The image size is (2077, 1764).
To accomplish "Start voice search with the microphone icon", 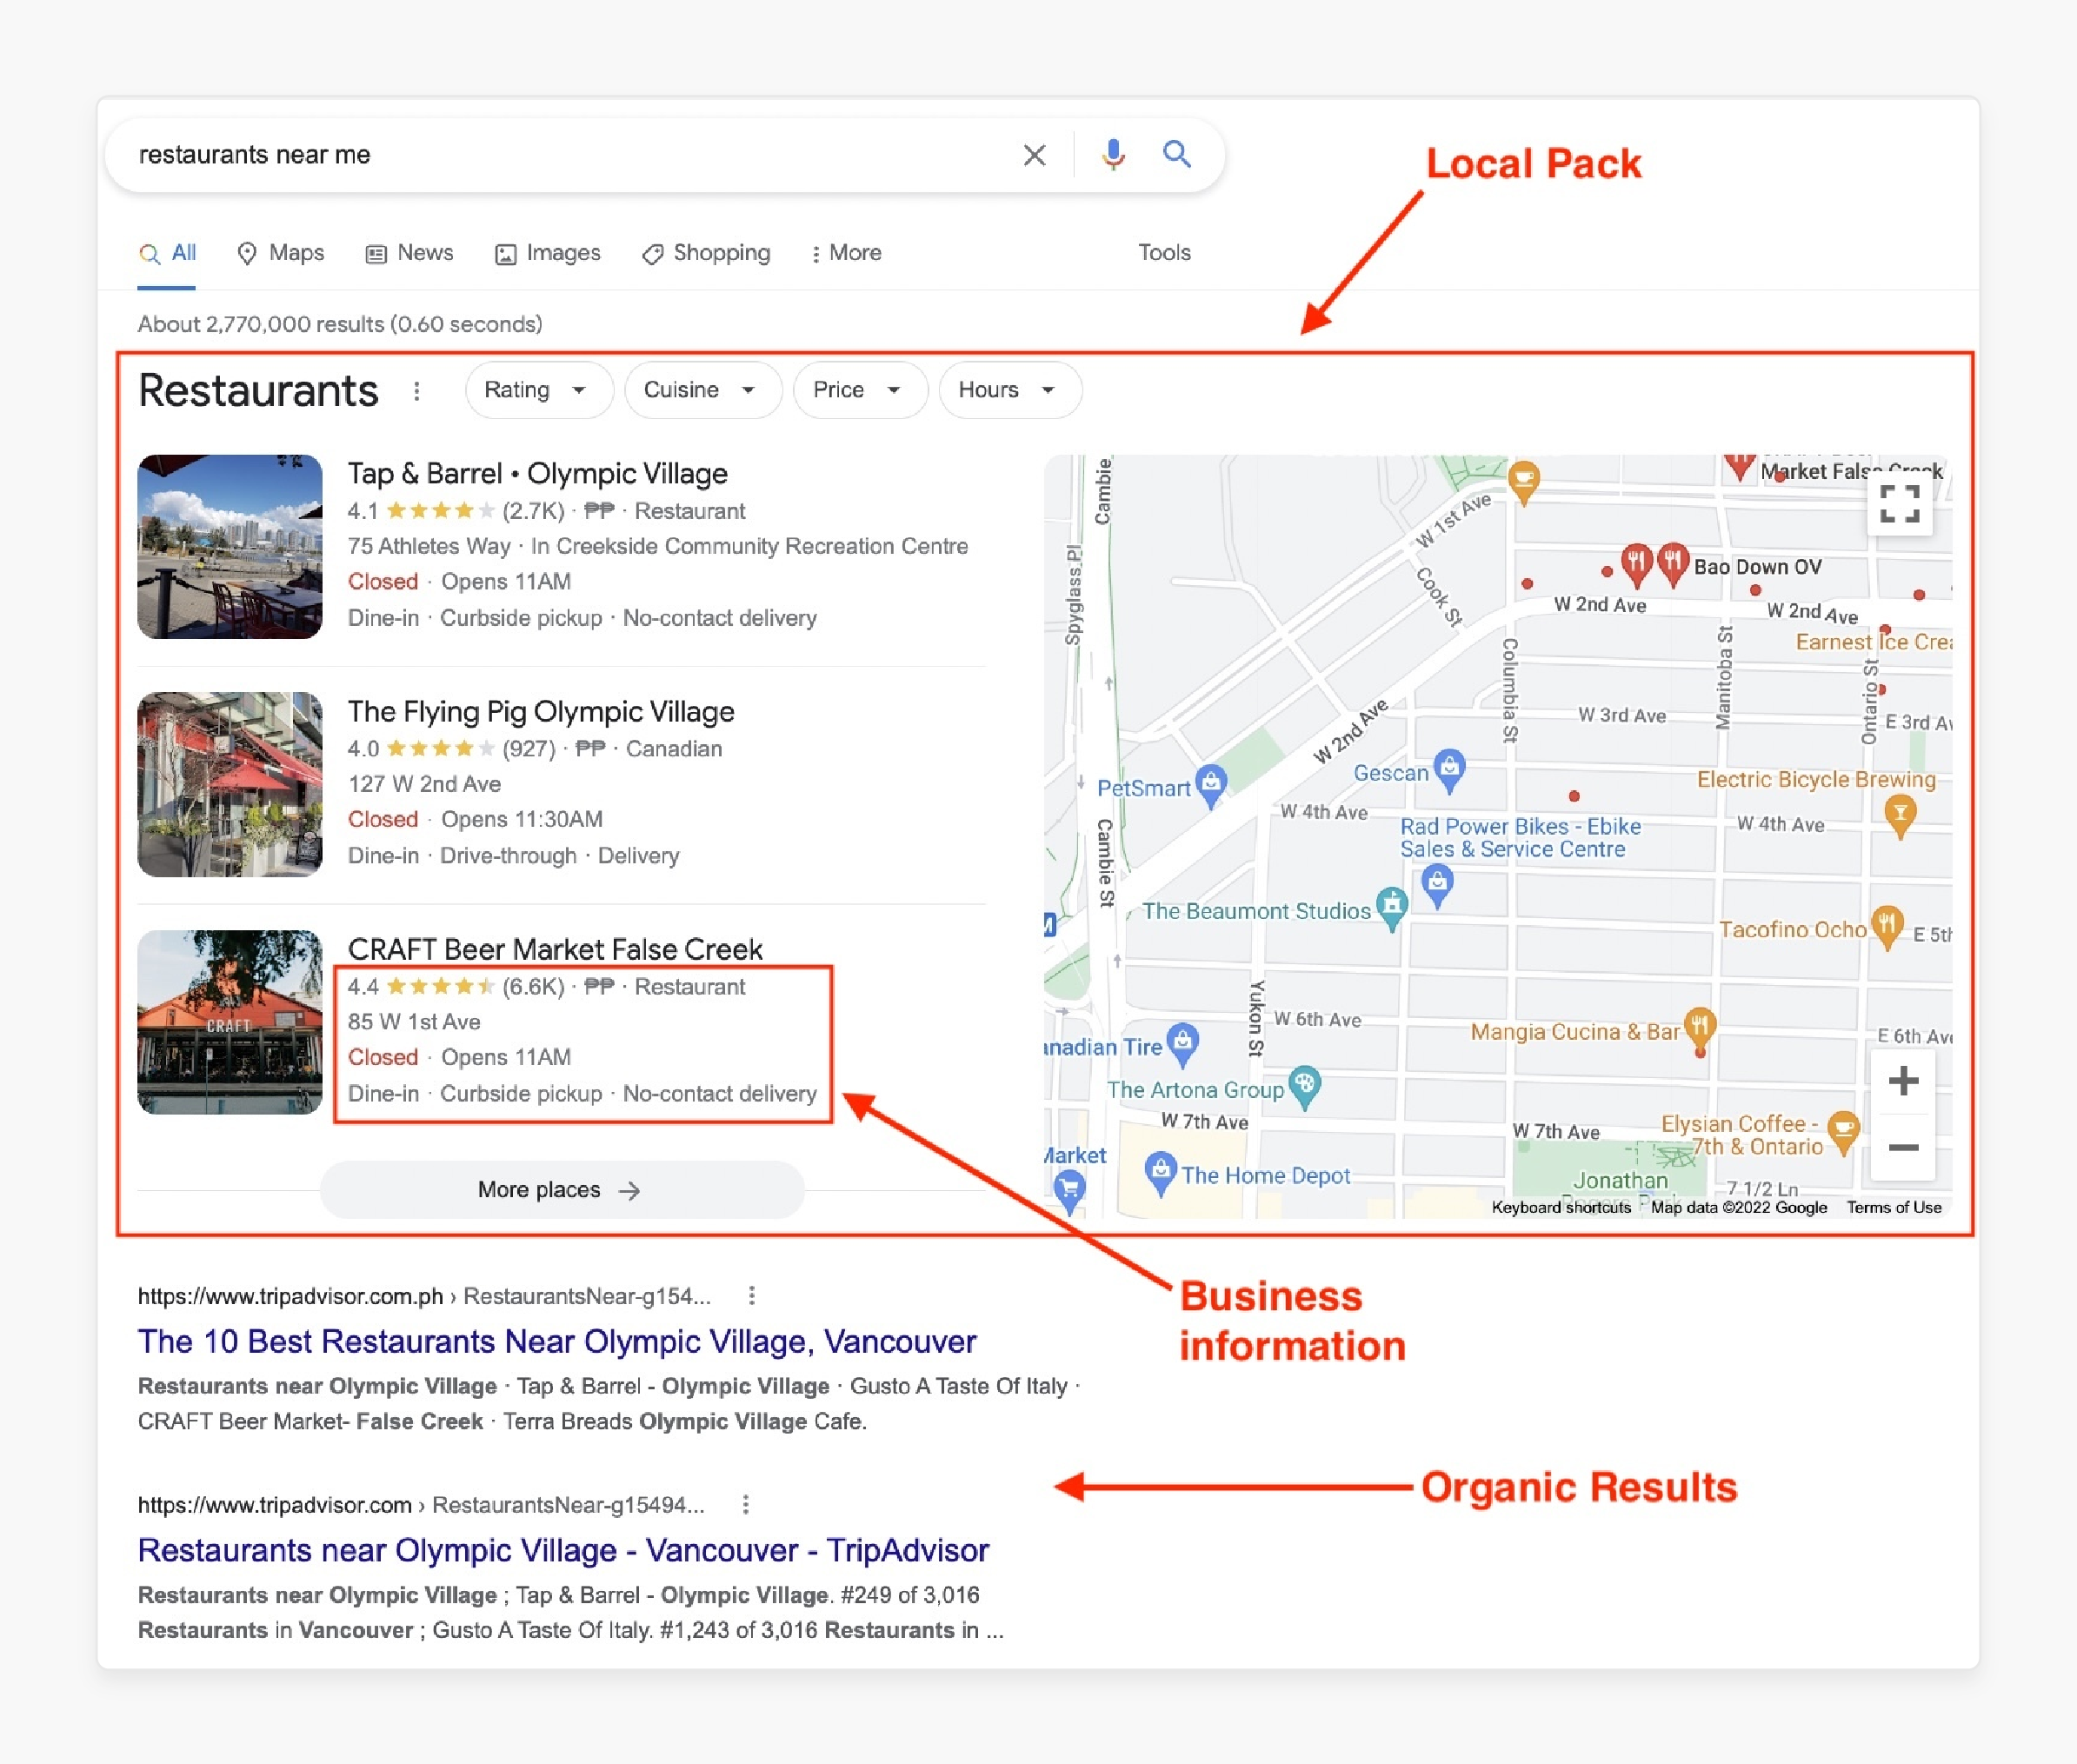I will pos(1113,155).
